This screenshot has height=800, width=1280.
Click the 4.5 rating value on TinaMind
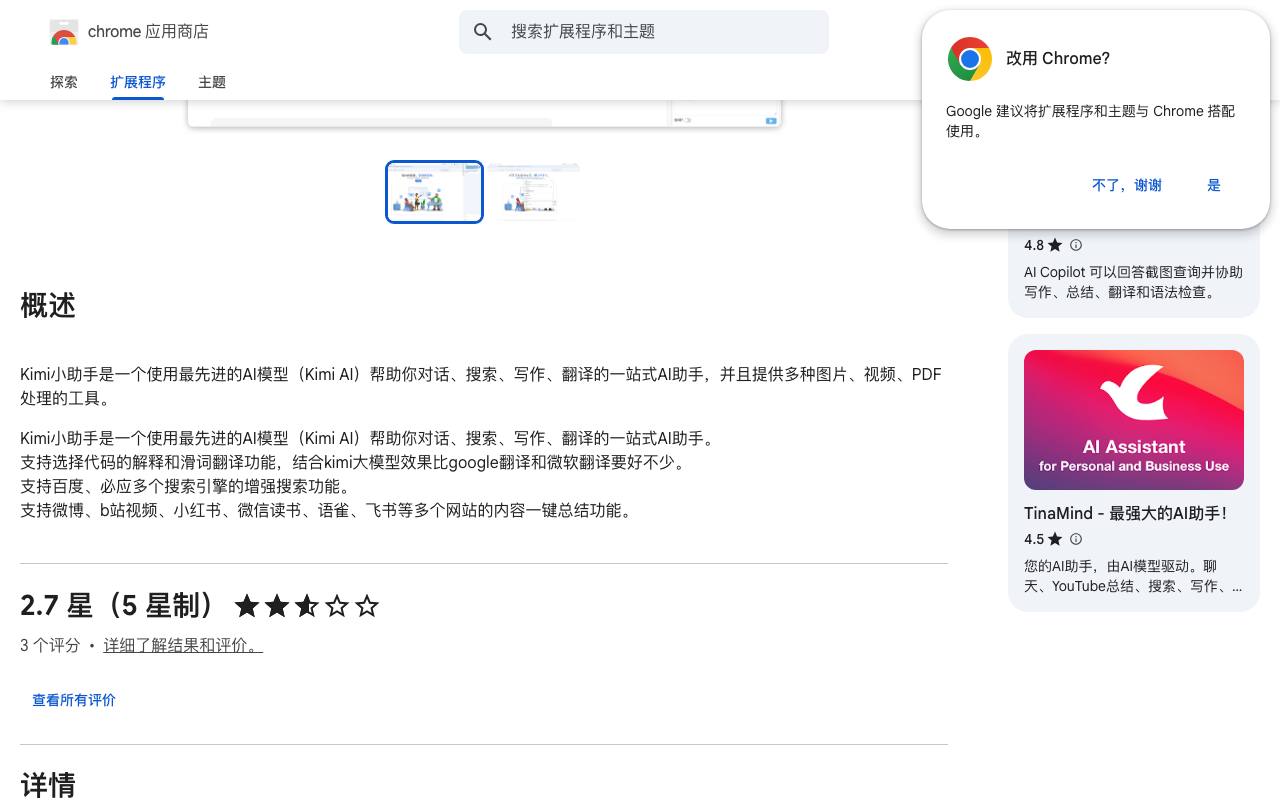[1034, 539]
